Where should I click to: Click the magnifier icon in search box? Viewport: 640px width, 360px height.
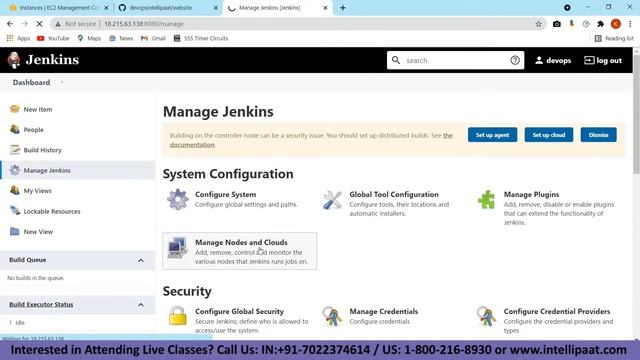pos(396,60)
